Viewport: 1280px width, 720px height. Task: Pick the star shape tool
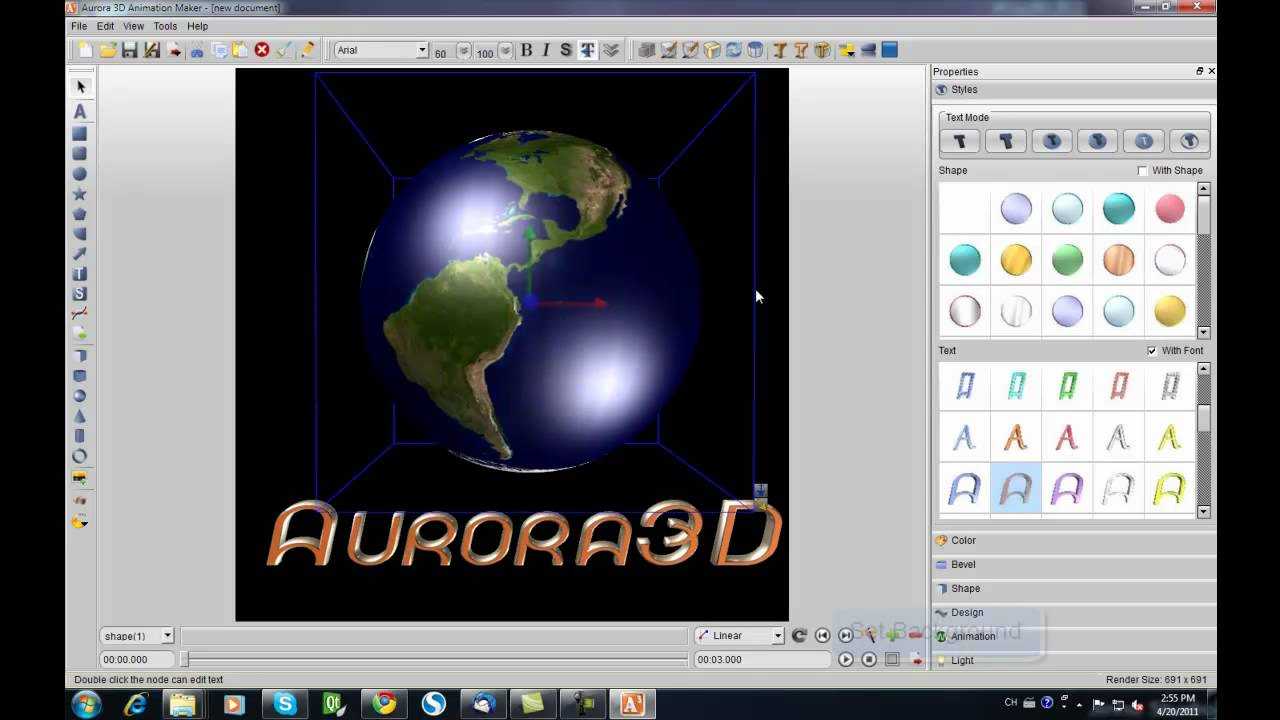pos(80,194)
